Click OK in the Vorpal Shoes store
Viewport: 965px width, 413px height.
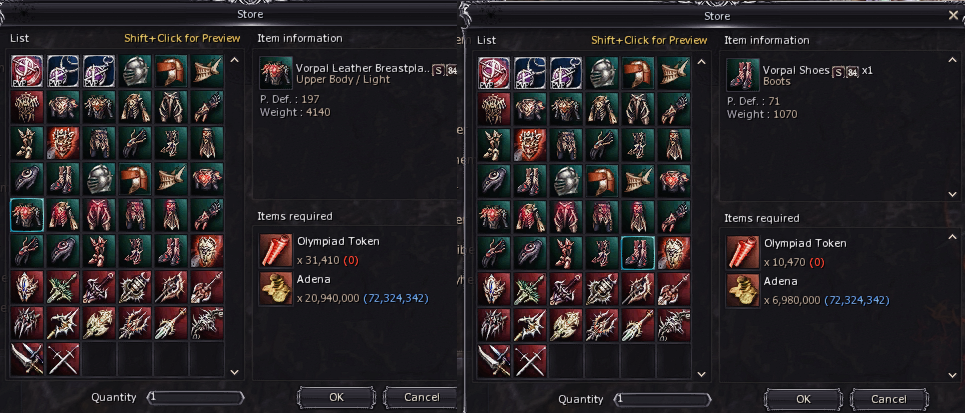(803, 399)
